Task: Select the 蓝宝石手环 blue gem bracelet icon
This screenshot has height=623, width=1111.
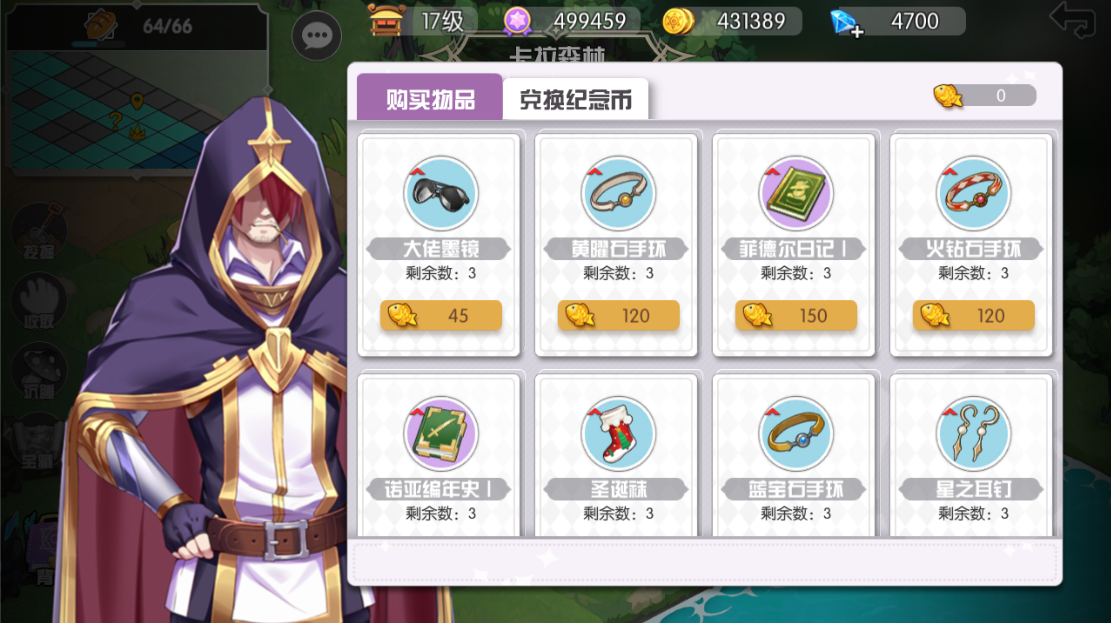Action: coord(796,434)
